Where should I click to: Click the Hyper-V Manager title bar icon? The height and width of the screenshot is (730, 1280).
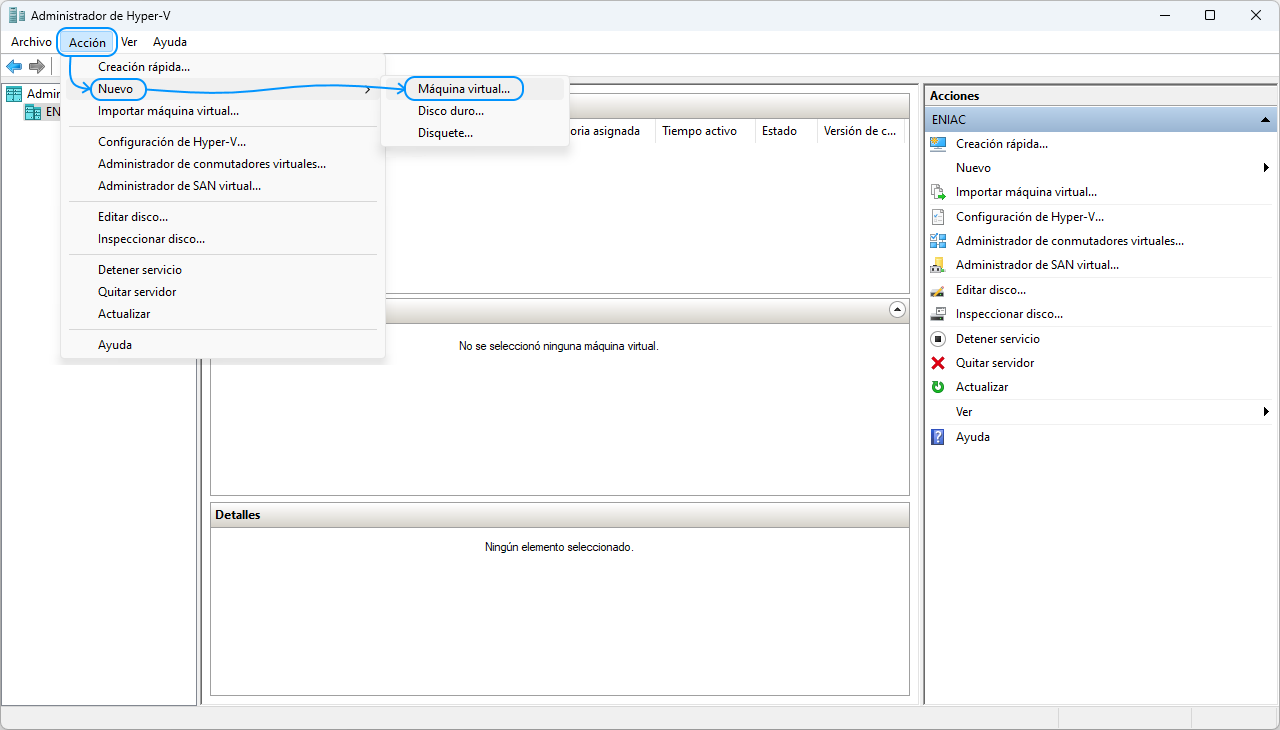coord(16,15)
